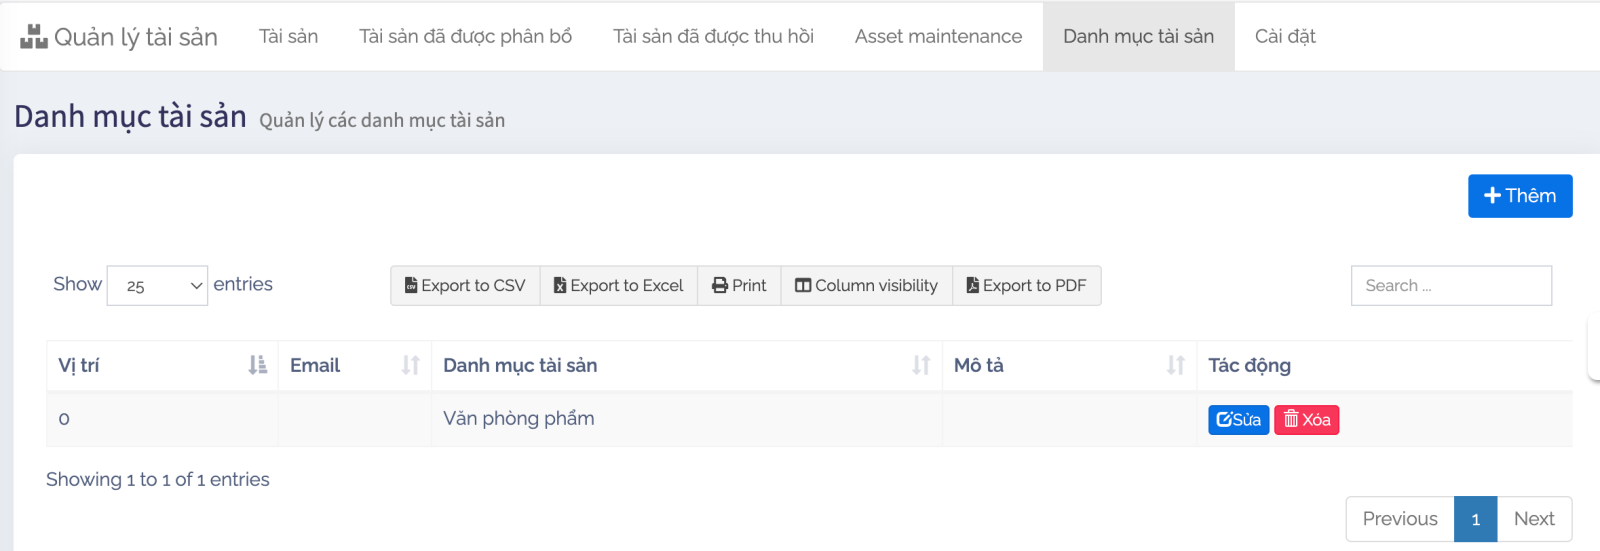Export the table to PDF
Image resolution: width=1600 pixels, height=551 pixels.
click(1026, 286)
